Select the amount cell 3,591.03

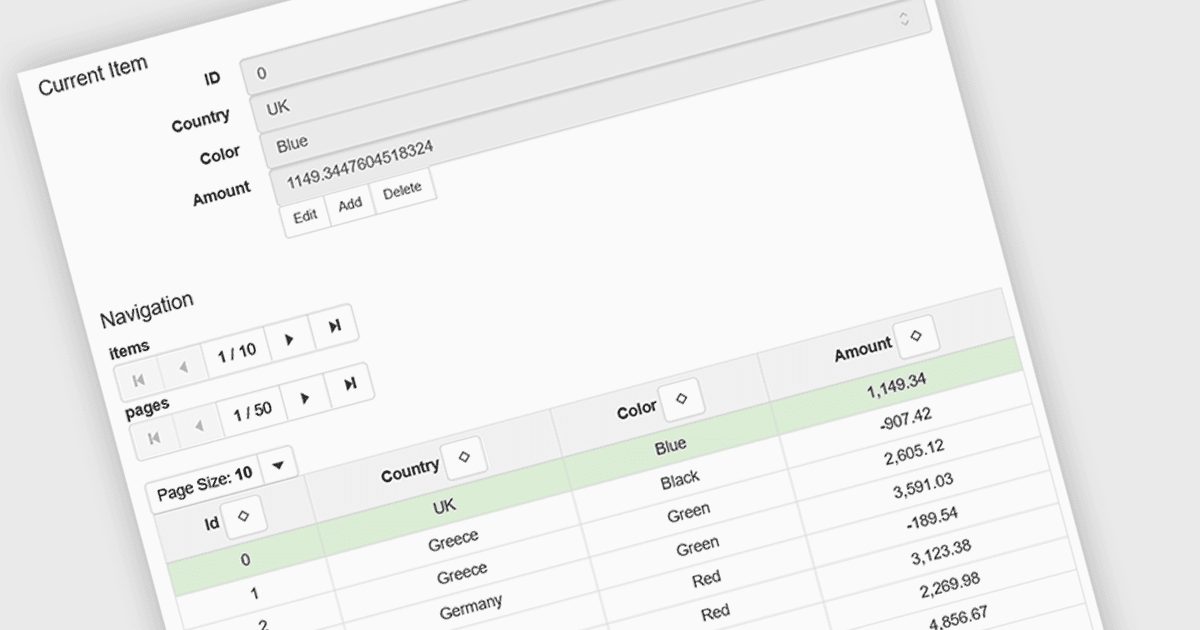pyautogui.click(x=923, y=484)
